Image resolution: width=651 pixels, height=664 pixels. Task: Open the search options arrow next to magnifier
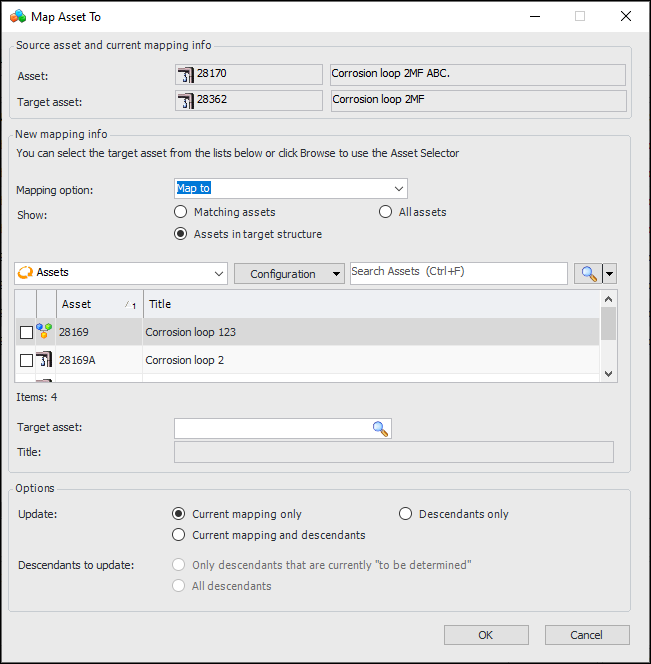(609, 274)
